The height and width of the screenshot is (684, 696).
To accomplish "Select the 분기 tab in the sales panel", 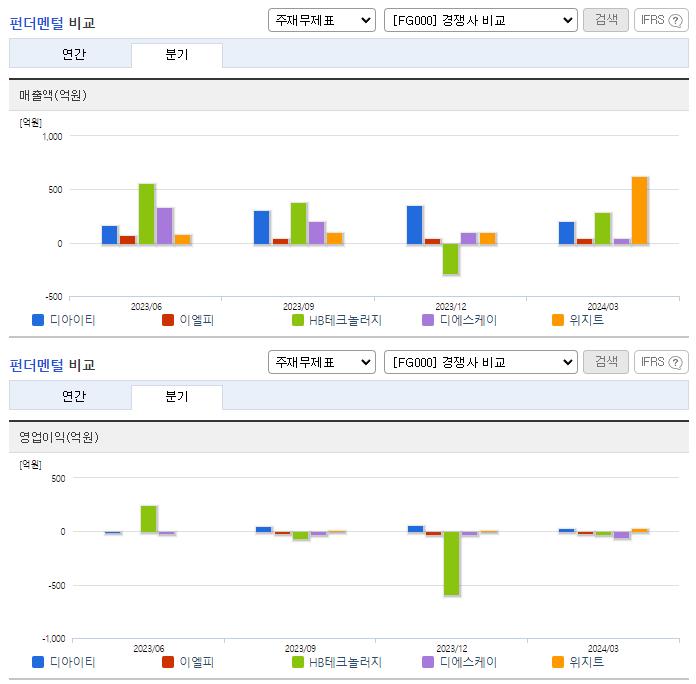I will (x=177, y=55).
